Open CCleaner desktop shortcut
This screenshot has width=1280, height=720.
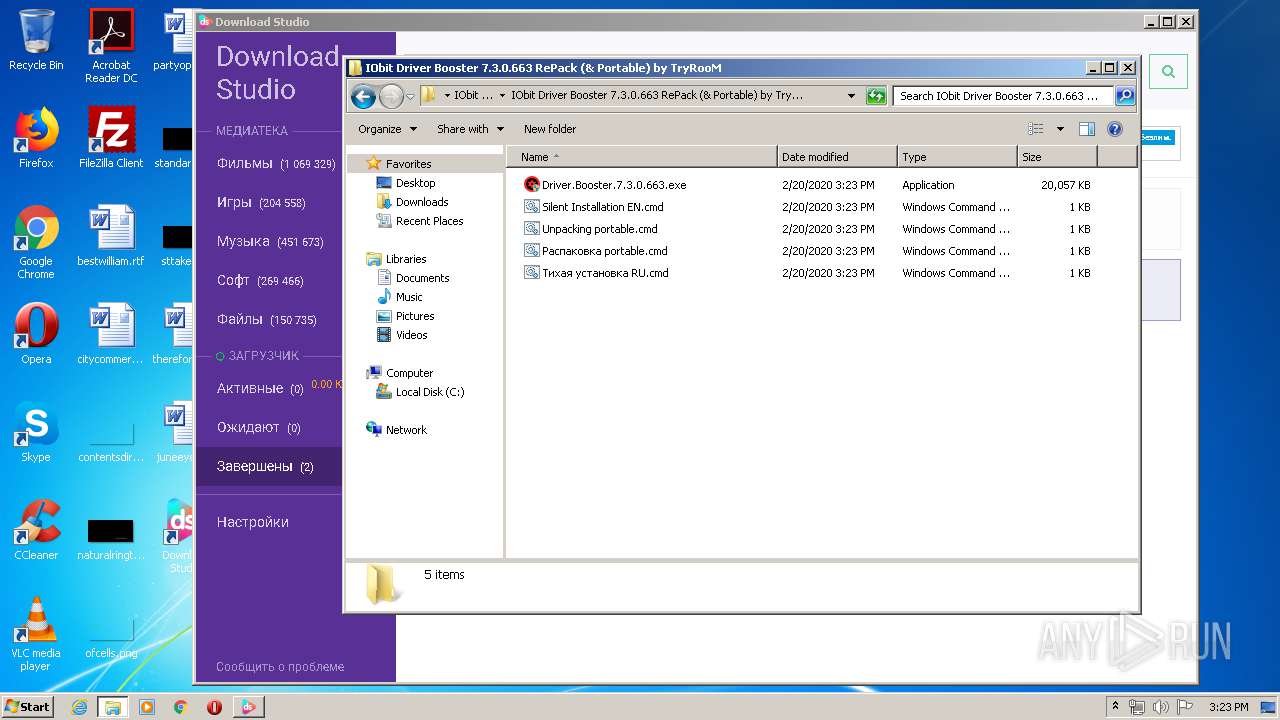36,530
